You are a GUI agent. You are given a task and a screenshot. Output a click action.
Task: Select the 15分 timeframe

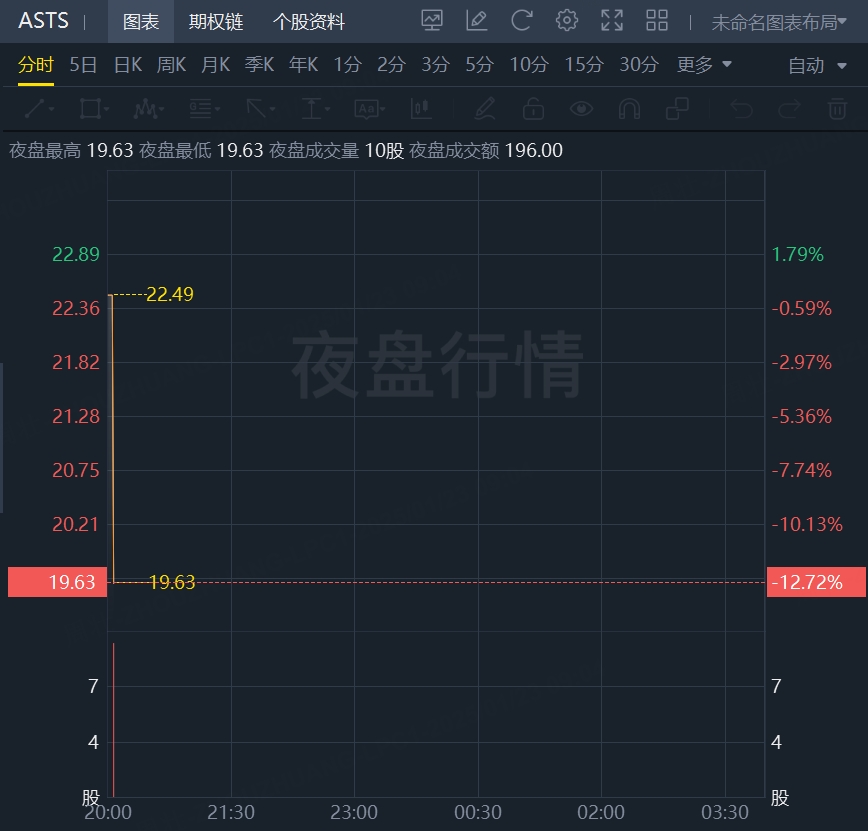[x=583, y=65]
